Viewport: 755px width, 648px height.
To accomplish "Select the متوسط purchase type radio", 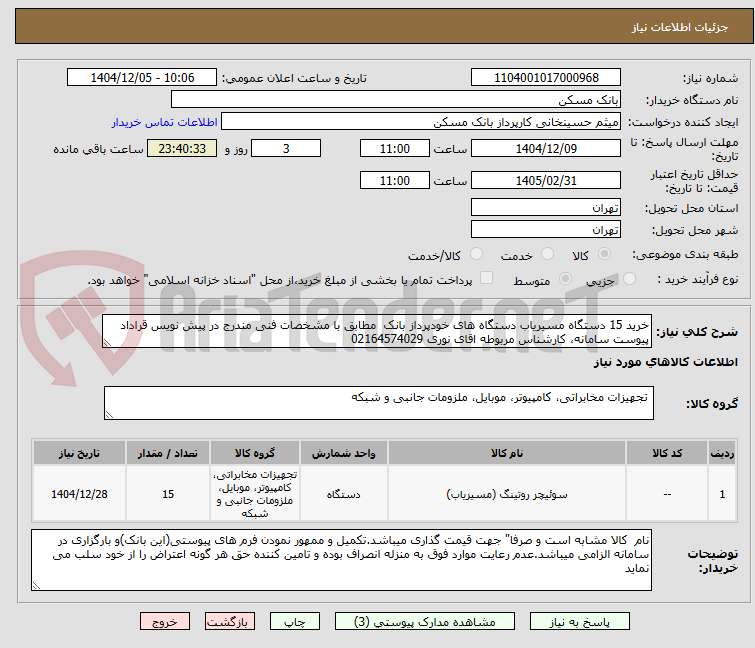I will pos(565,279).
